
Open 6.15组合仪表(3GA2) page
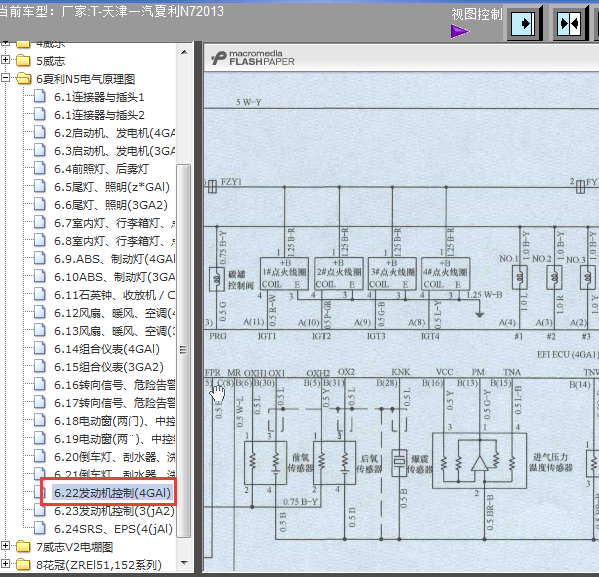[x=108, y=367]
